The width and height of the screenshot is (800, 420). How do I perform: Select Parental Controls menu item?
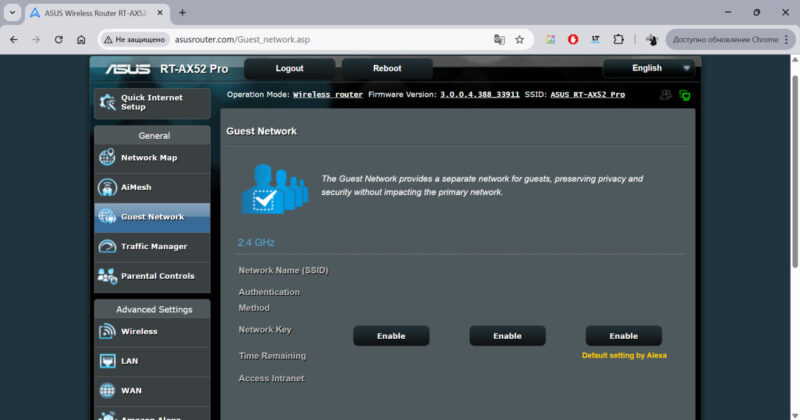pos(152,276)
